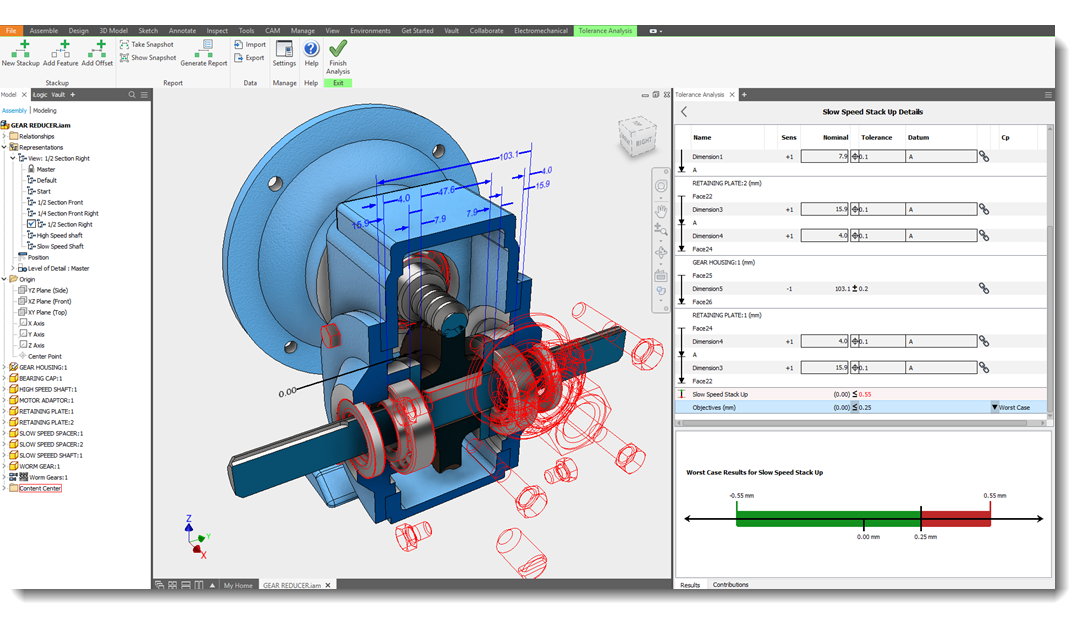Collapse the Origin folder
The width and height of the screenshot is (1080, 618).
(5, 280)
